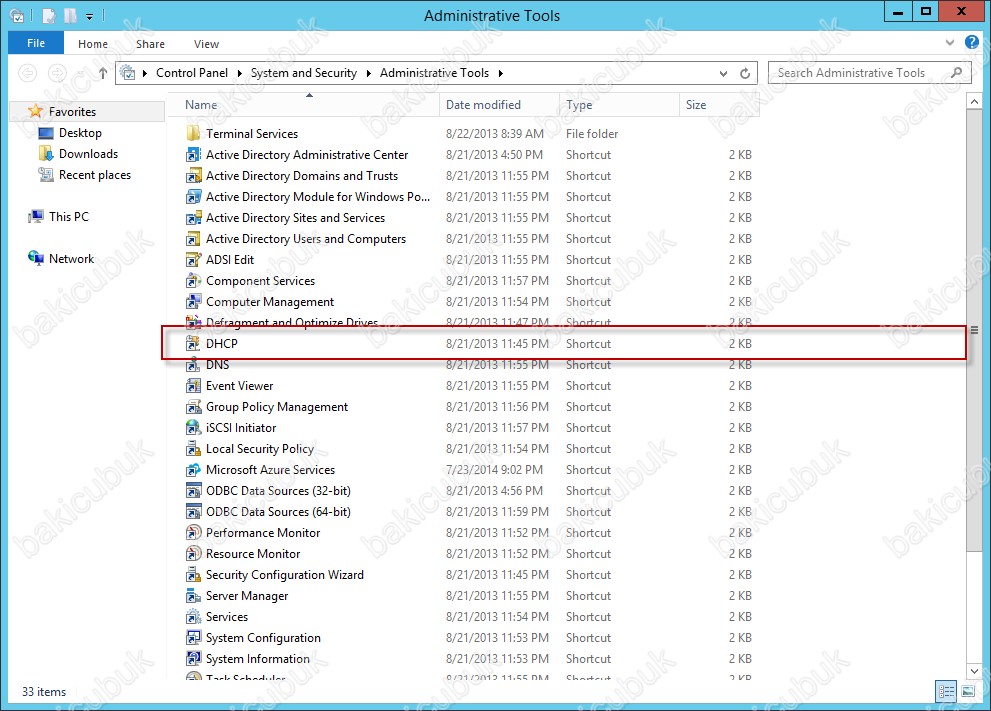Open Desktop in the navigation pane
The height and width of the screenshot is (711, 991).
point(80,133)
